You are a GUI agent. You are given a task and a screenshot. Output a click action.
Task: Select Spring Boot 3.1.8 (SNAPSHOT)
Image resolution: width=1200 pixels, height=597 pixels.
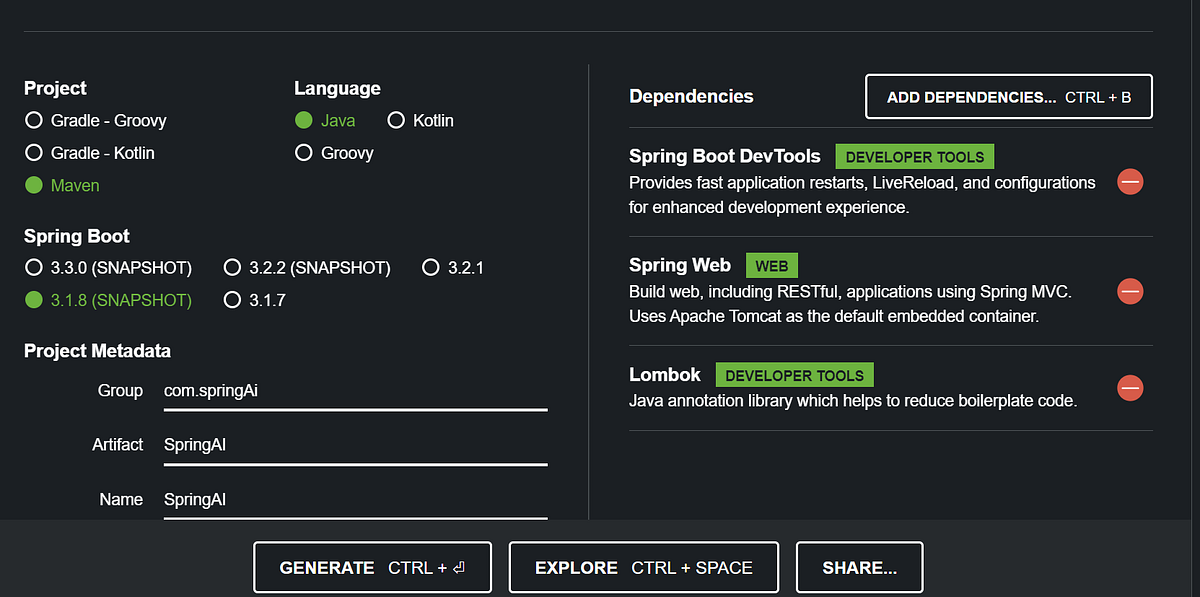click(108, 300)
